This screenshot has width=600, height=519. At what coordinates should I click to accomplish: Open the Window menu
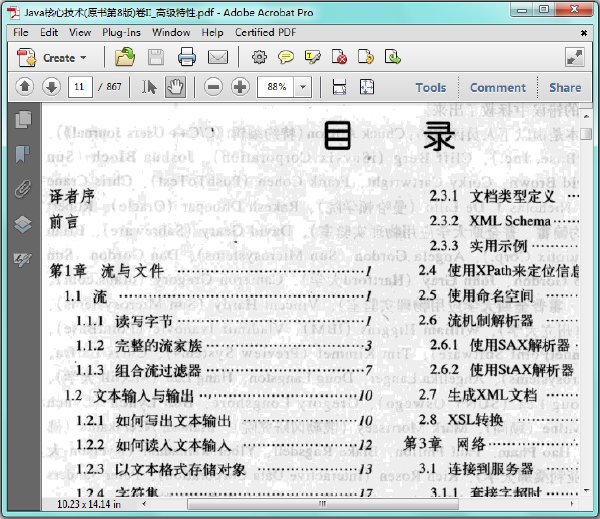click(x=171, y=33)
